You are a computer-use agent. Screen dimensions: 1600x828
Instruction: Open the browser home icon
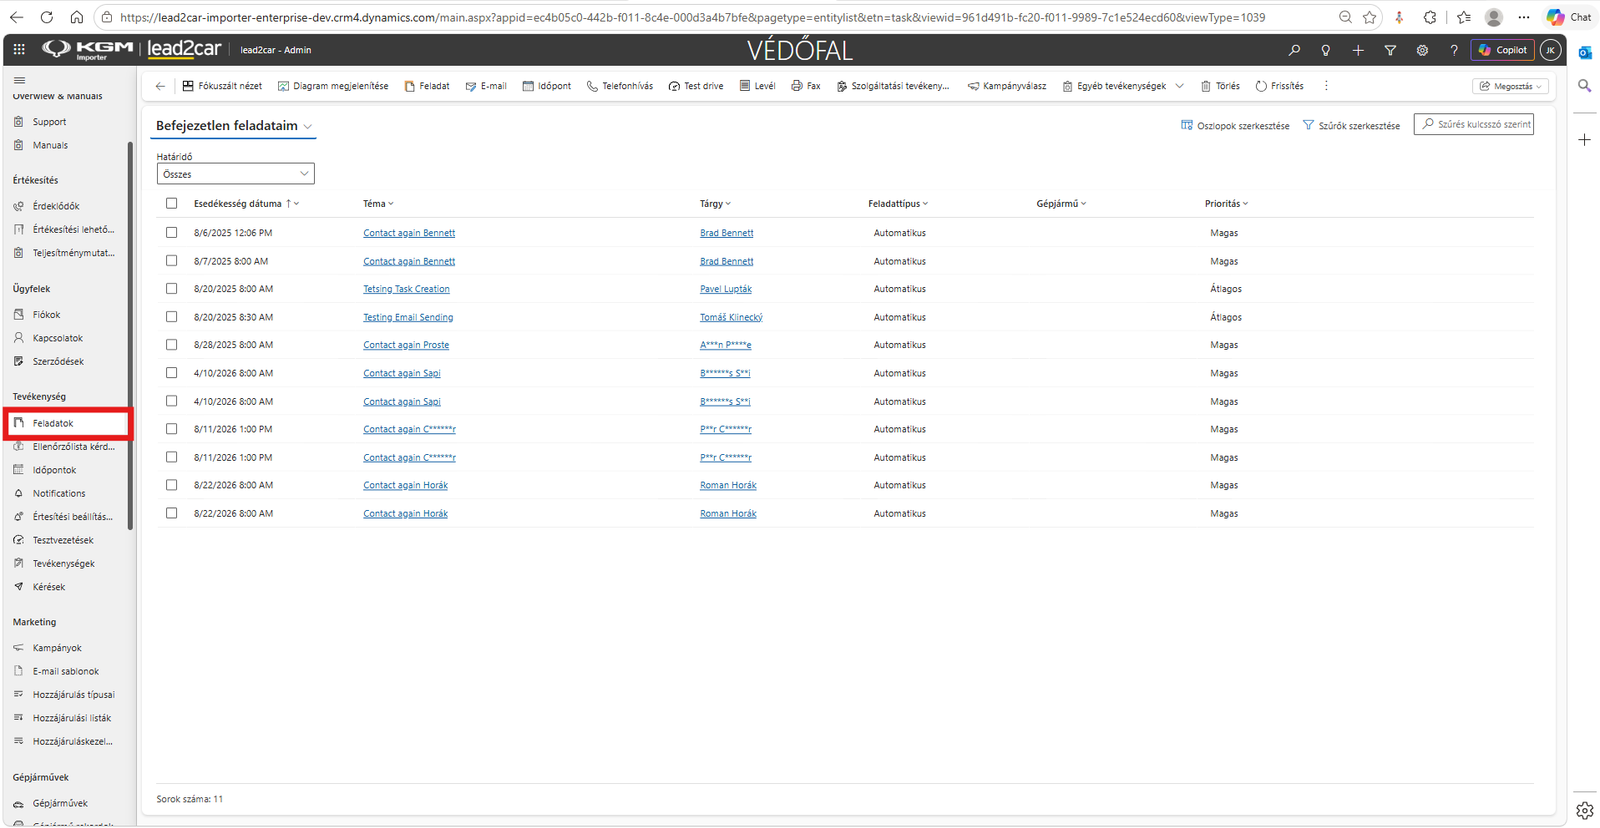tap(77, 17)
